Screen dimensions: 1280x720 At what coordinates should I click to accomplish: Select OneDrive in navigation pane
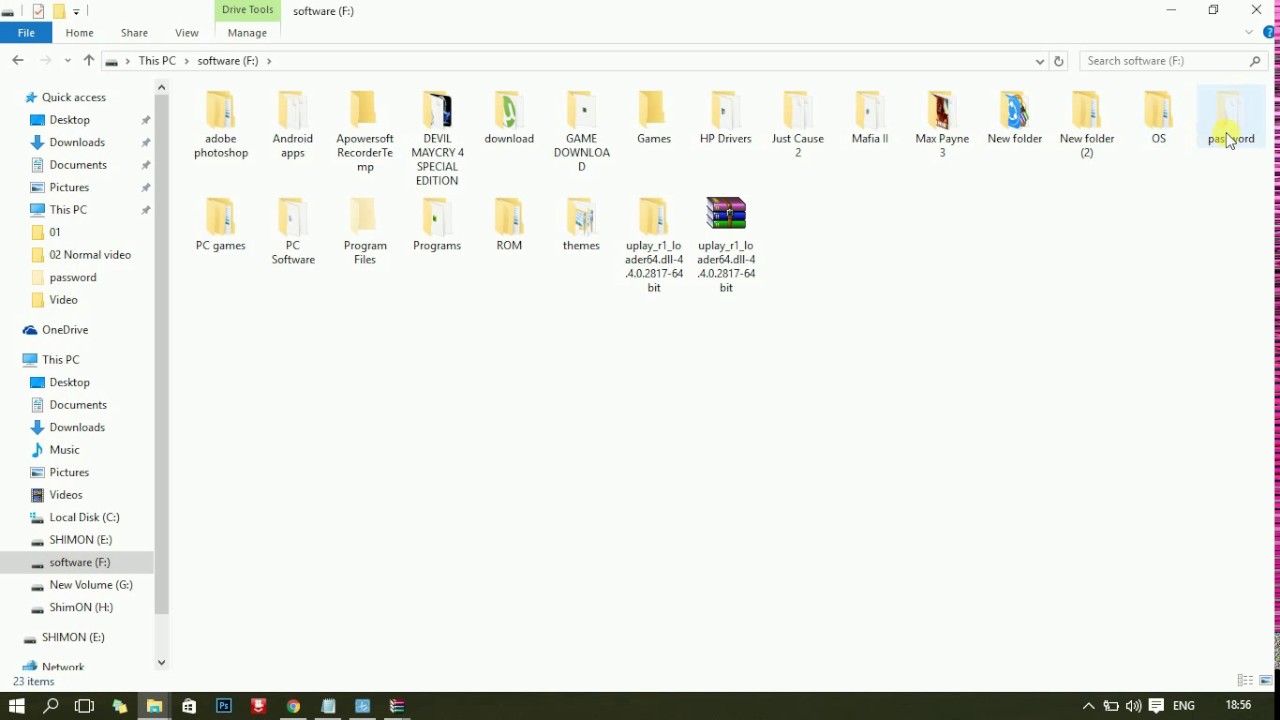pos(65,330)
